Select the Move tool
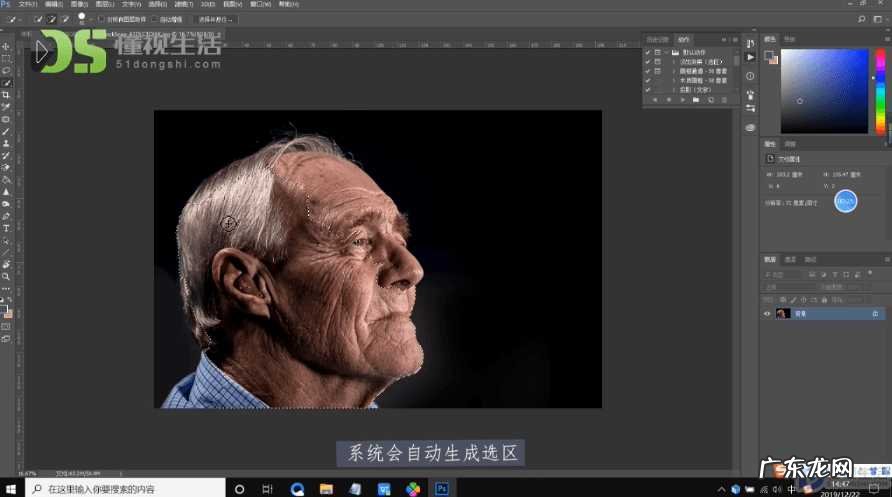 6,47
